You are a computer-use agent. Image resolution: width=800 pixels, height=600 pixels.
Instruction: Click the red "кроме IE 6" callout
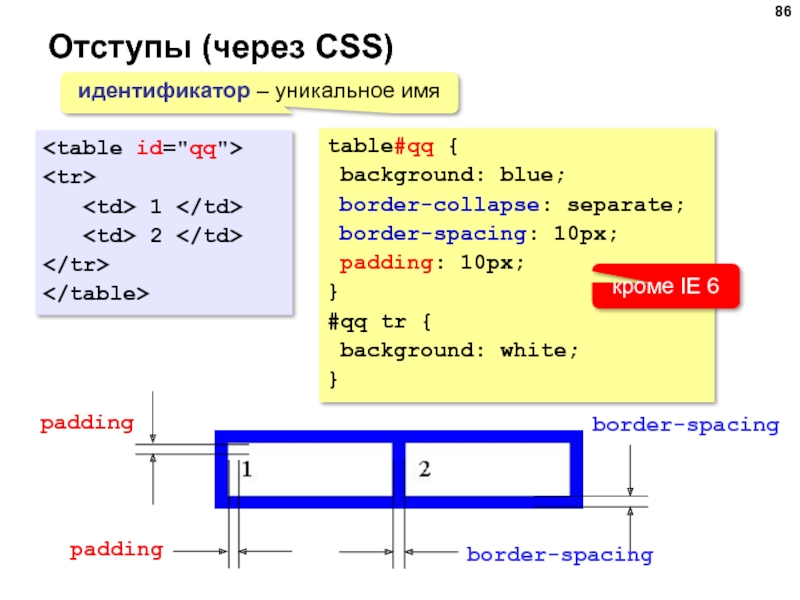pyautogui.click(x=665, y=286)
